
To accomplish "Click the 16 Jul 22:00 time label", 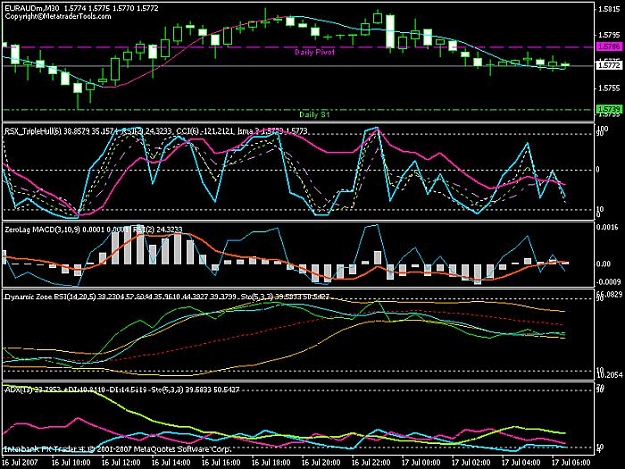I will click(371, 463).
